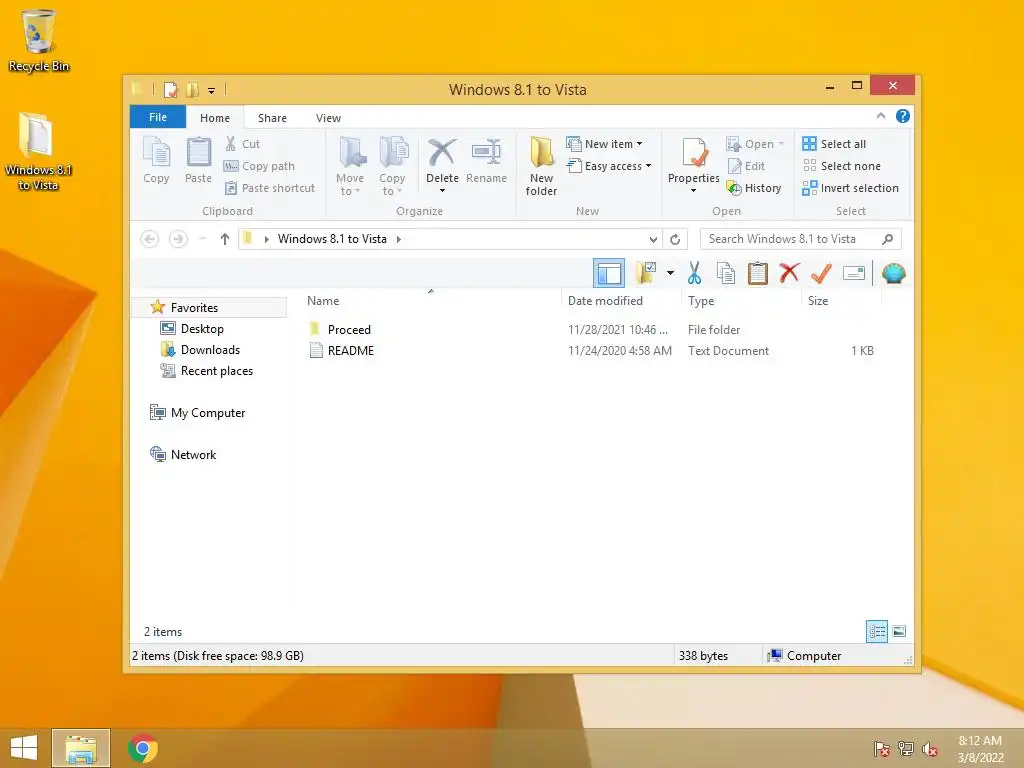
Task: Select the README text document
Action: pos(342,351)
